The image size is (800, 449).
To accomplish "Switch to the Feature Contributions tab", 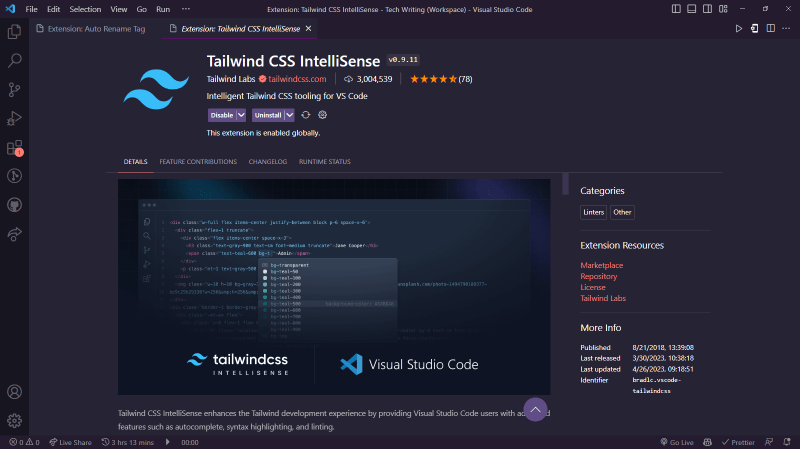I will pos(198,162).
